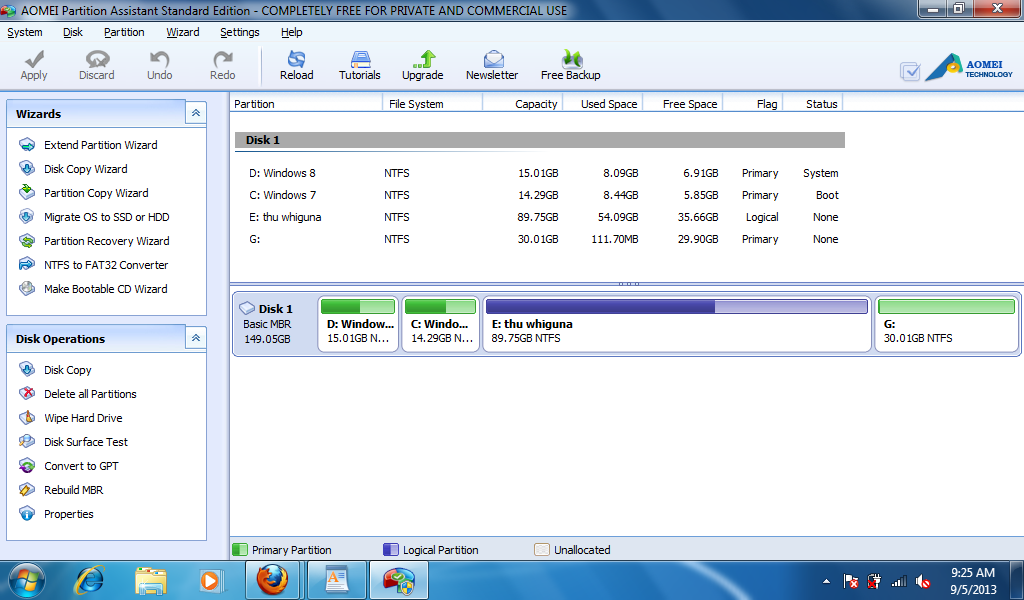Show hidden system tray icons
This screenshot has height=600, width=1024.
coord(827,580)
